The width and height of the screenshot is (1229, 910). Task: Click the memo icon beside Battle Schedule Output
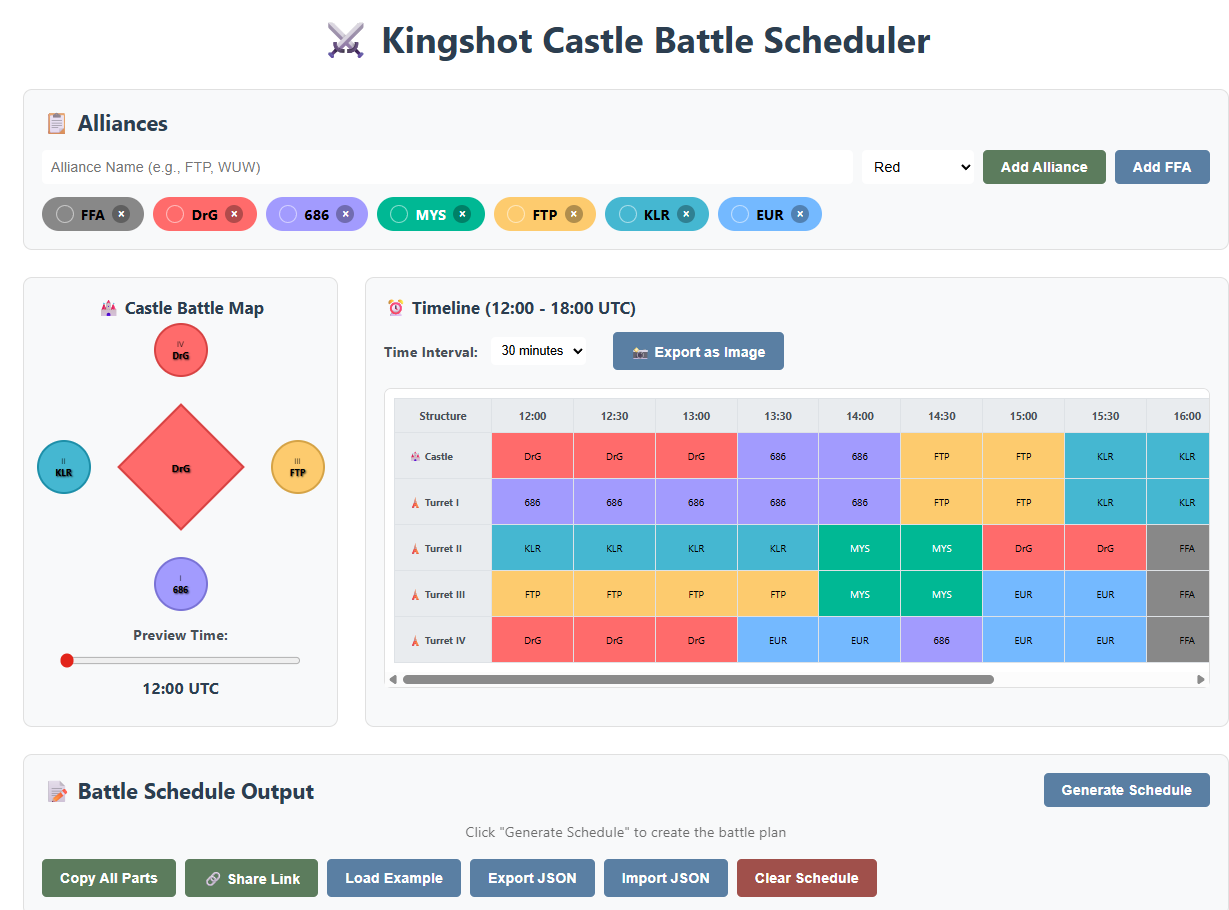click(57, 790)
